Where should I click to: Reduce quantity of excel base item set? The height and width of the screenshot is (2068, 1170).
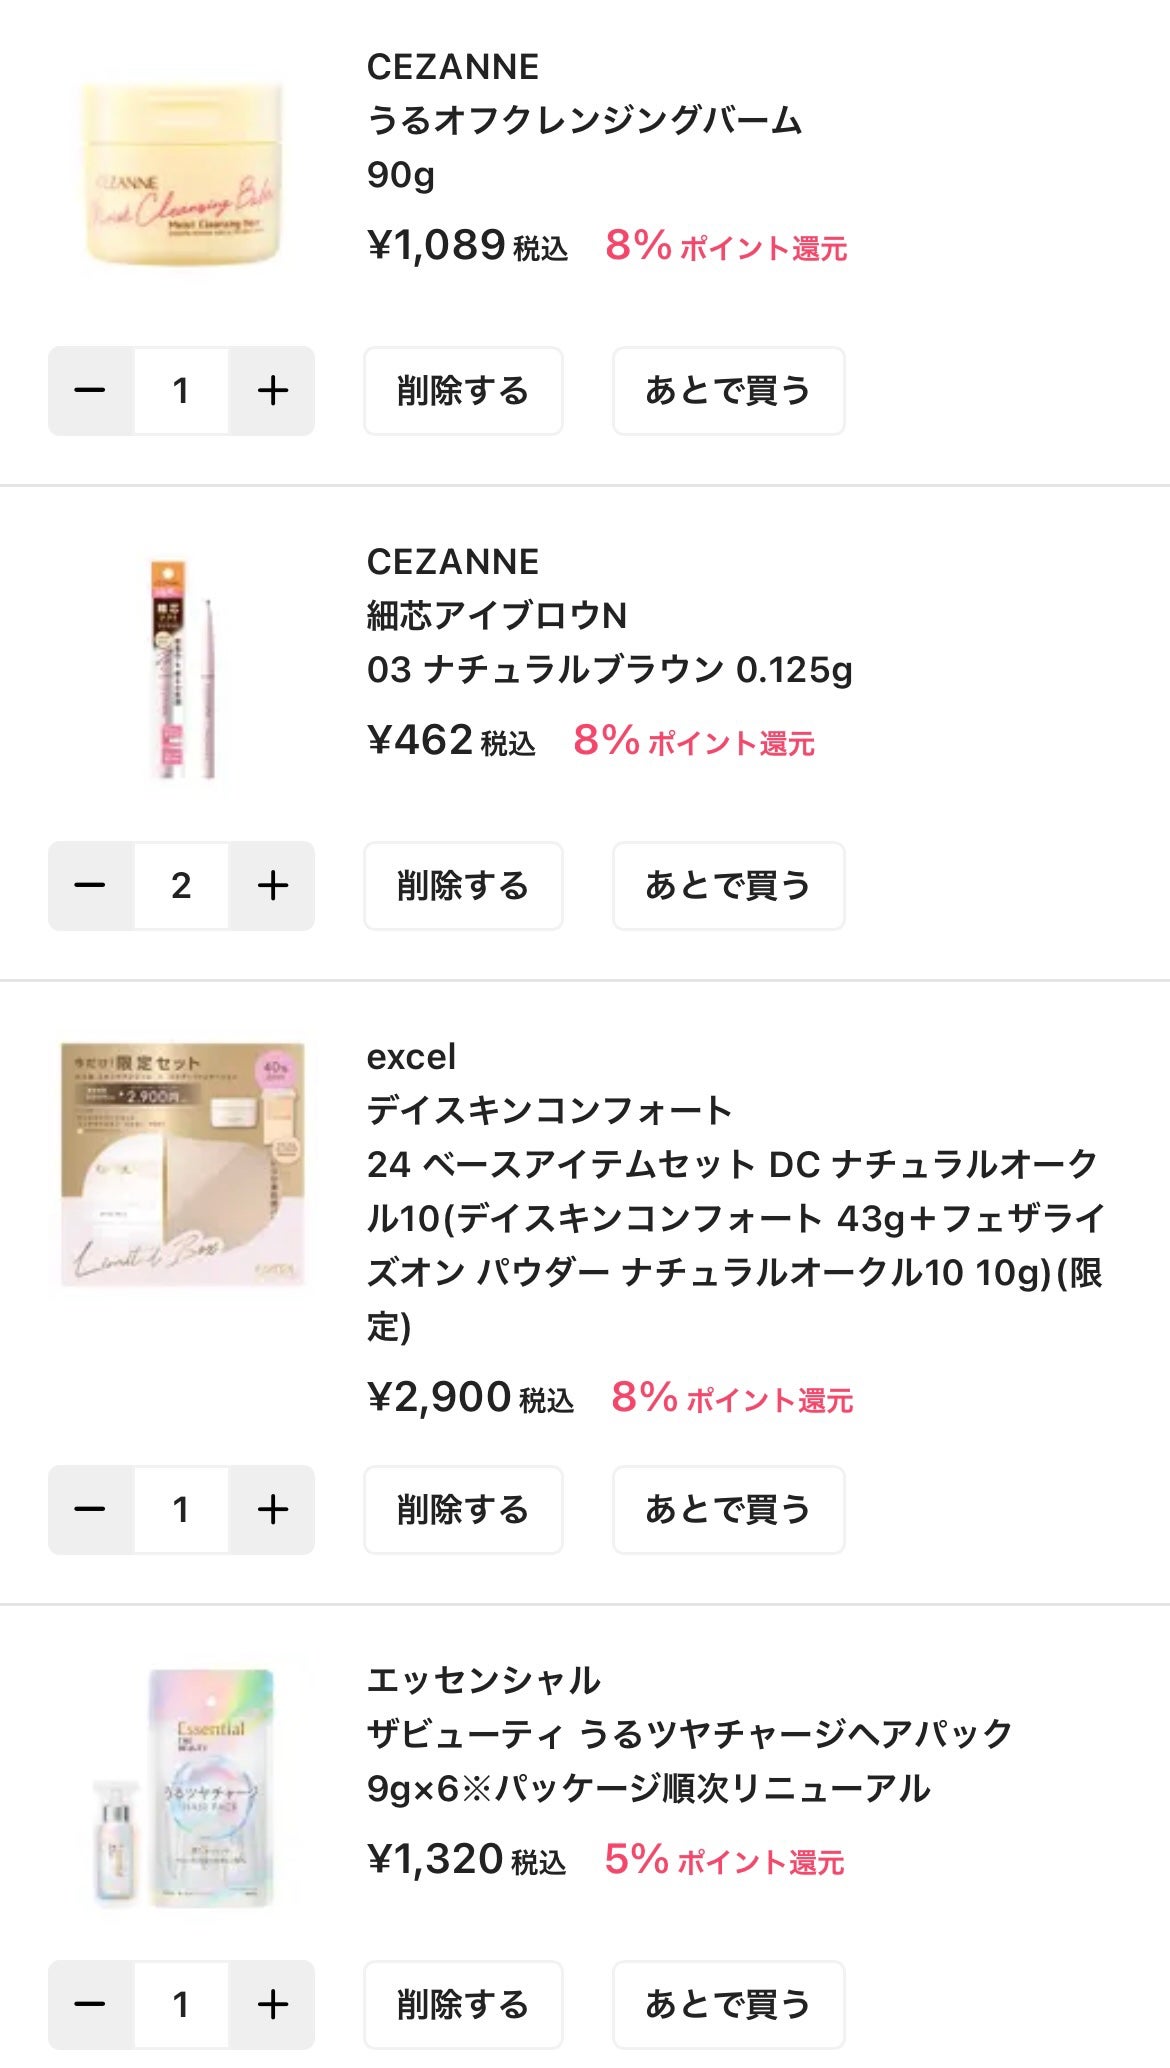click(90, 1510)
